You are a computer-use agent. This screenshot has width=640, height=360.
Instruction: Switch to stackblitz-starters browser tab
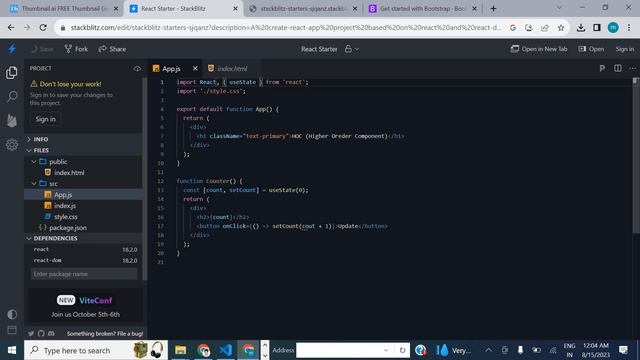(x=303, y=9)
